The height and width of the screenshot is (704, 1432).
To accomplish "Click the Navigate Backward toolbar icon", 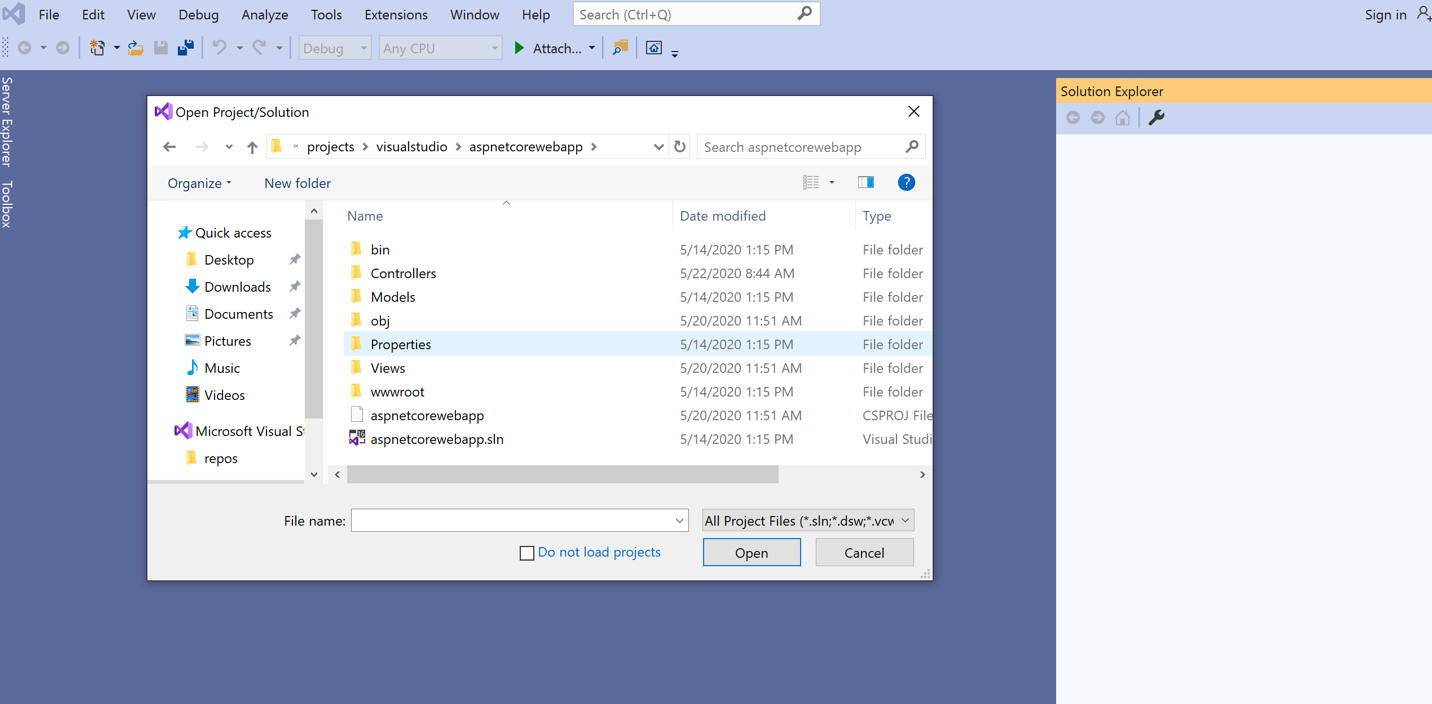I will coord(25,48).
